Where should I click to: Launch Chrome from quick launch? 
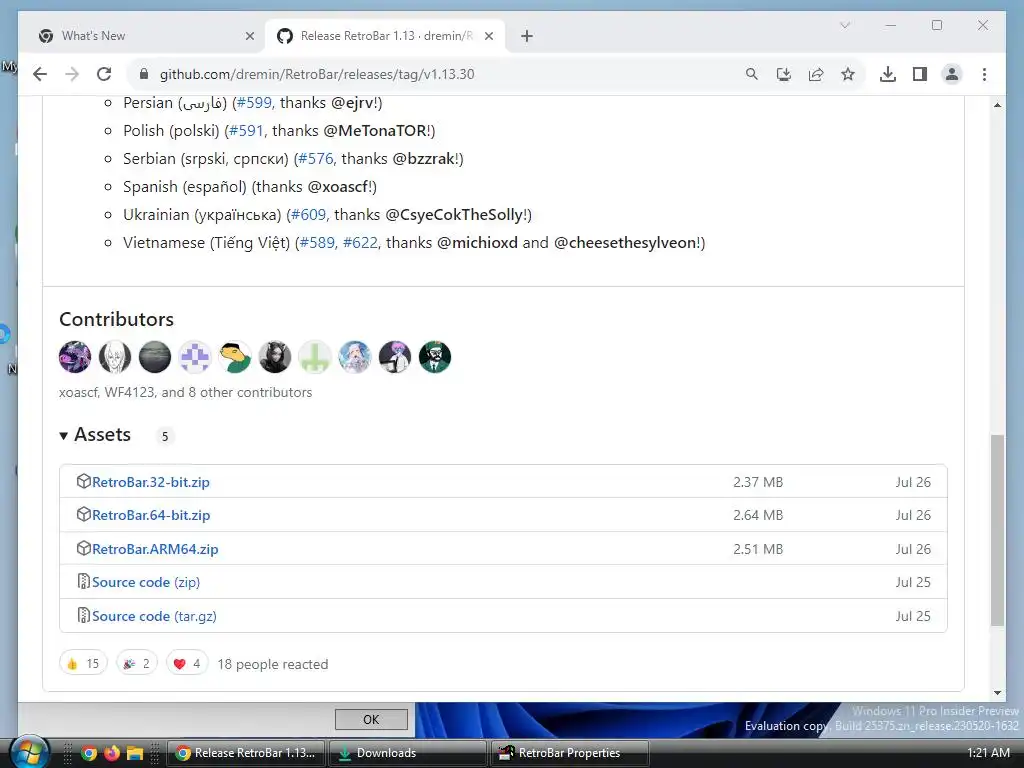[89, 753]
